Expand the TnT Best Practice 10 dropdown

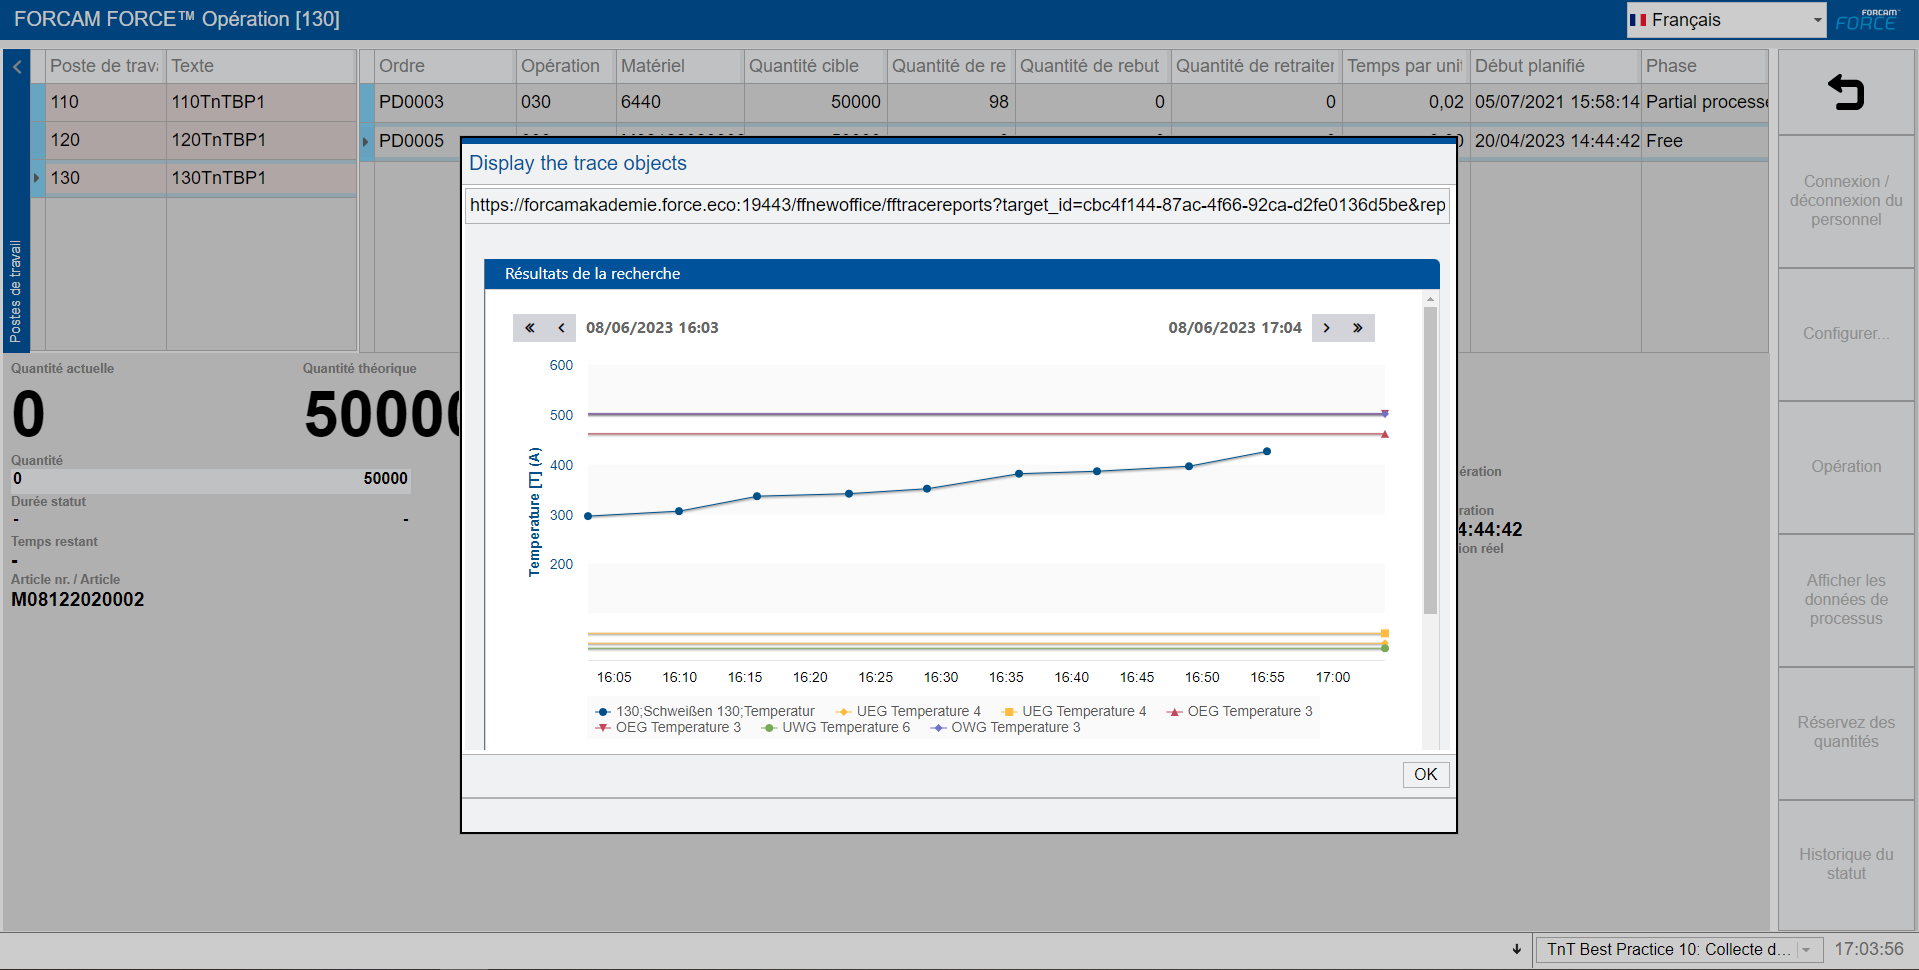[x=1806, y=950]
